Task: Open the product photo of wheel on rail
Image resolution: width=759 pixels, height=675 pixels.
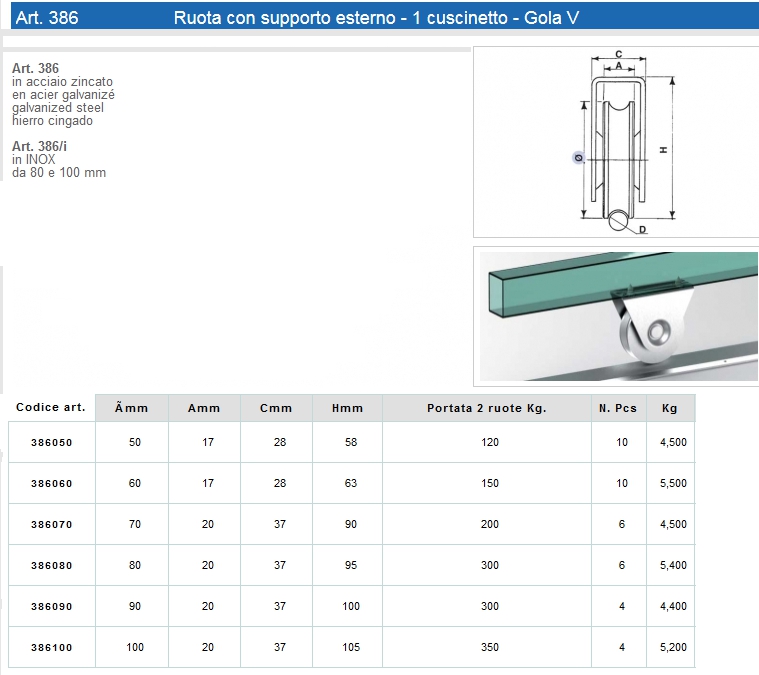Action: pos(616,314)
